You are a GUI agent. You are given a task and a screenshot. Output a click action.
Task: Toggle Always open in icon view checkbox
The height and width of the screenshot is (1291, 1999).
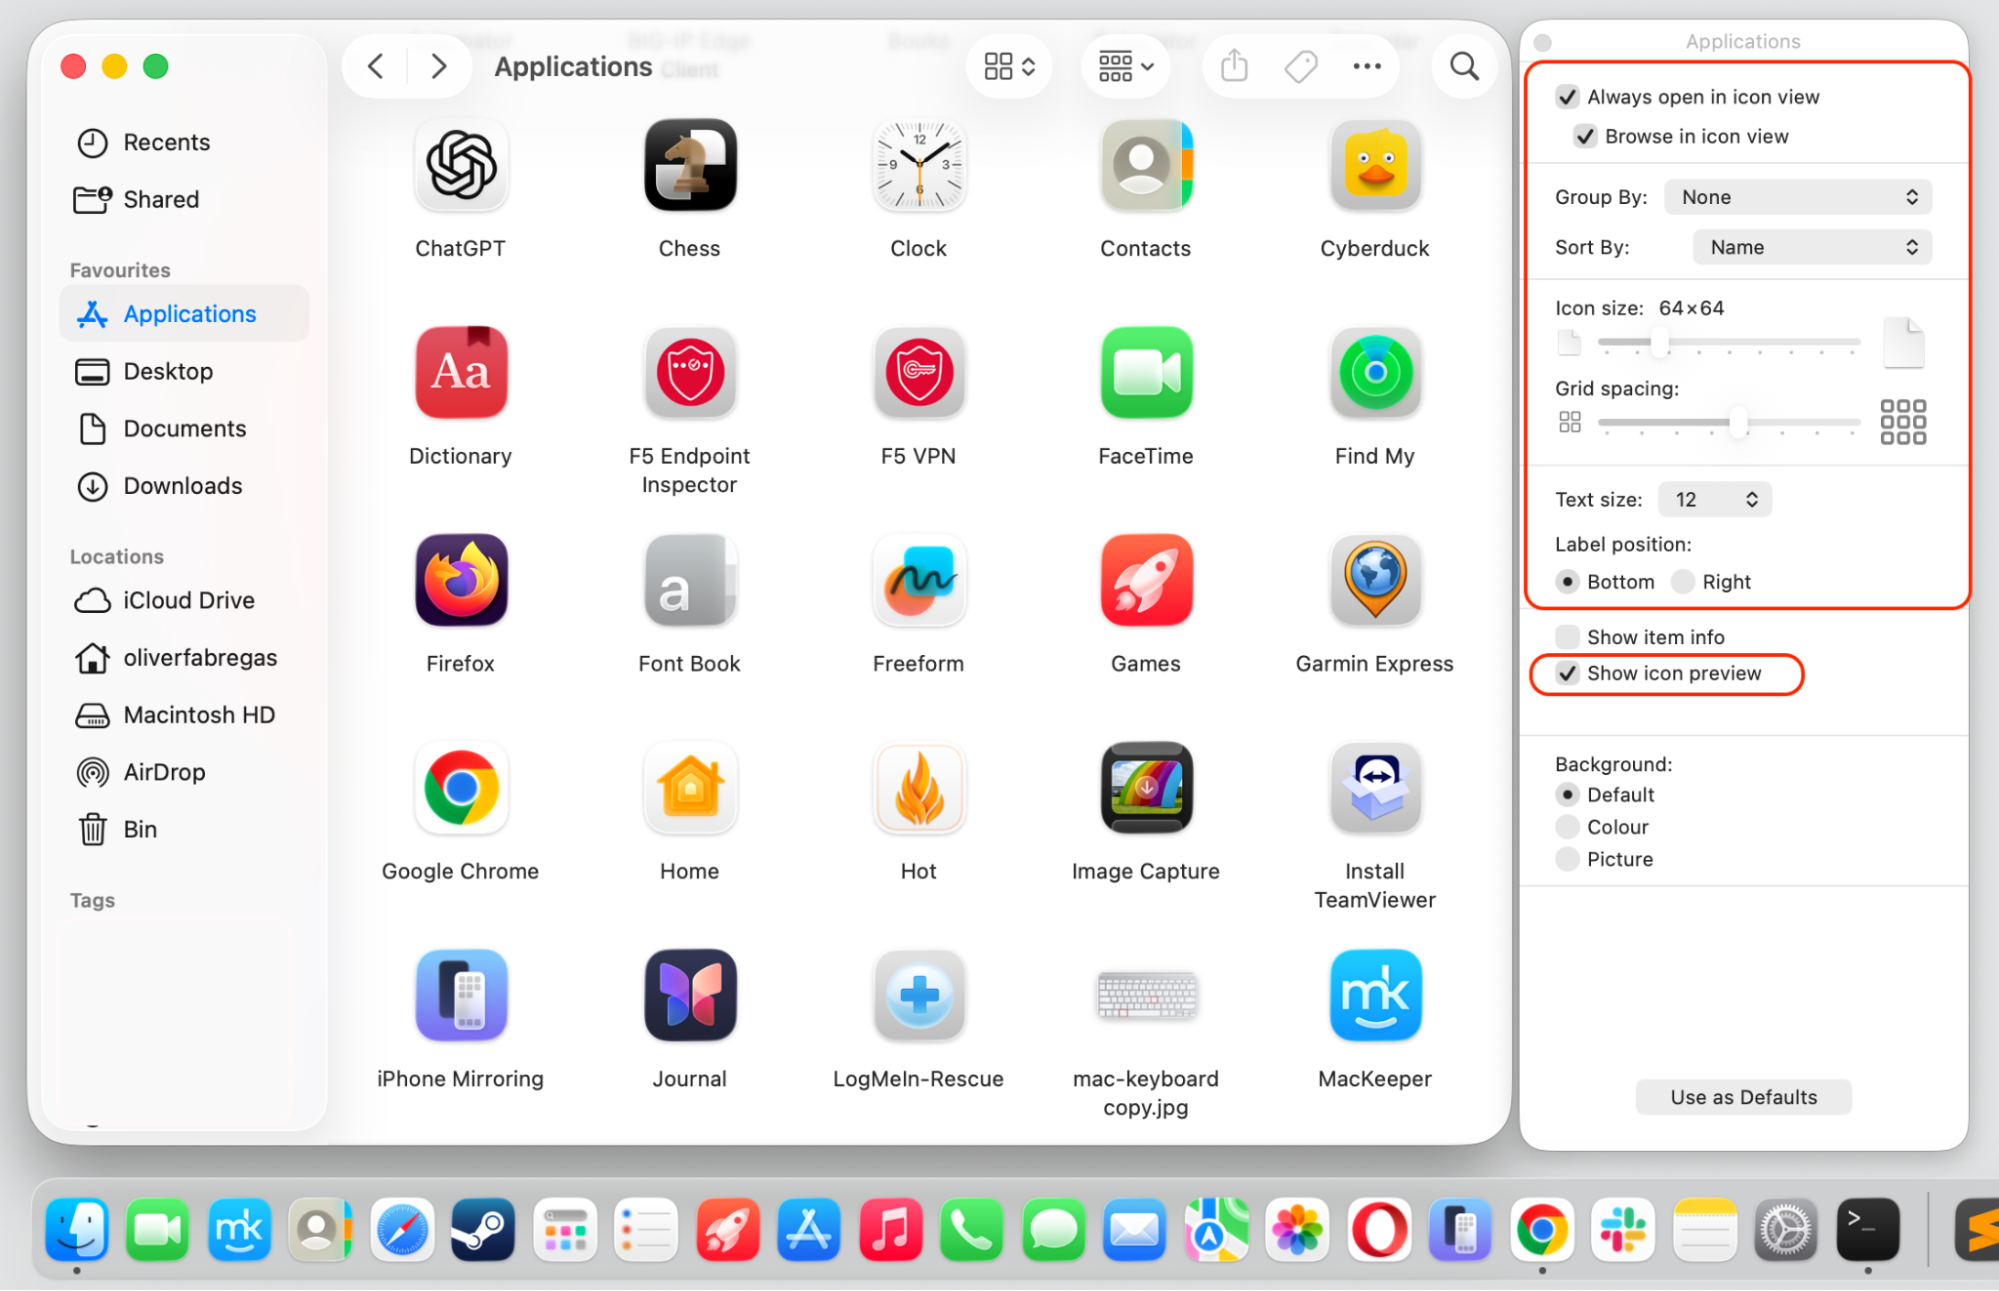pos(1567,97)
